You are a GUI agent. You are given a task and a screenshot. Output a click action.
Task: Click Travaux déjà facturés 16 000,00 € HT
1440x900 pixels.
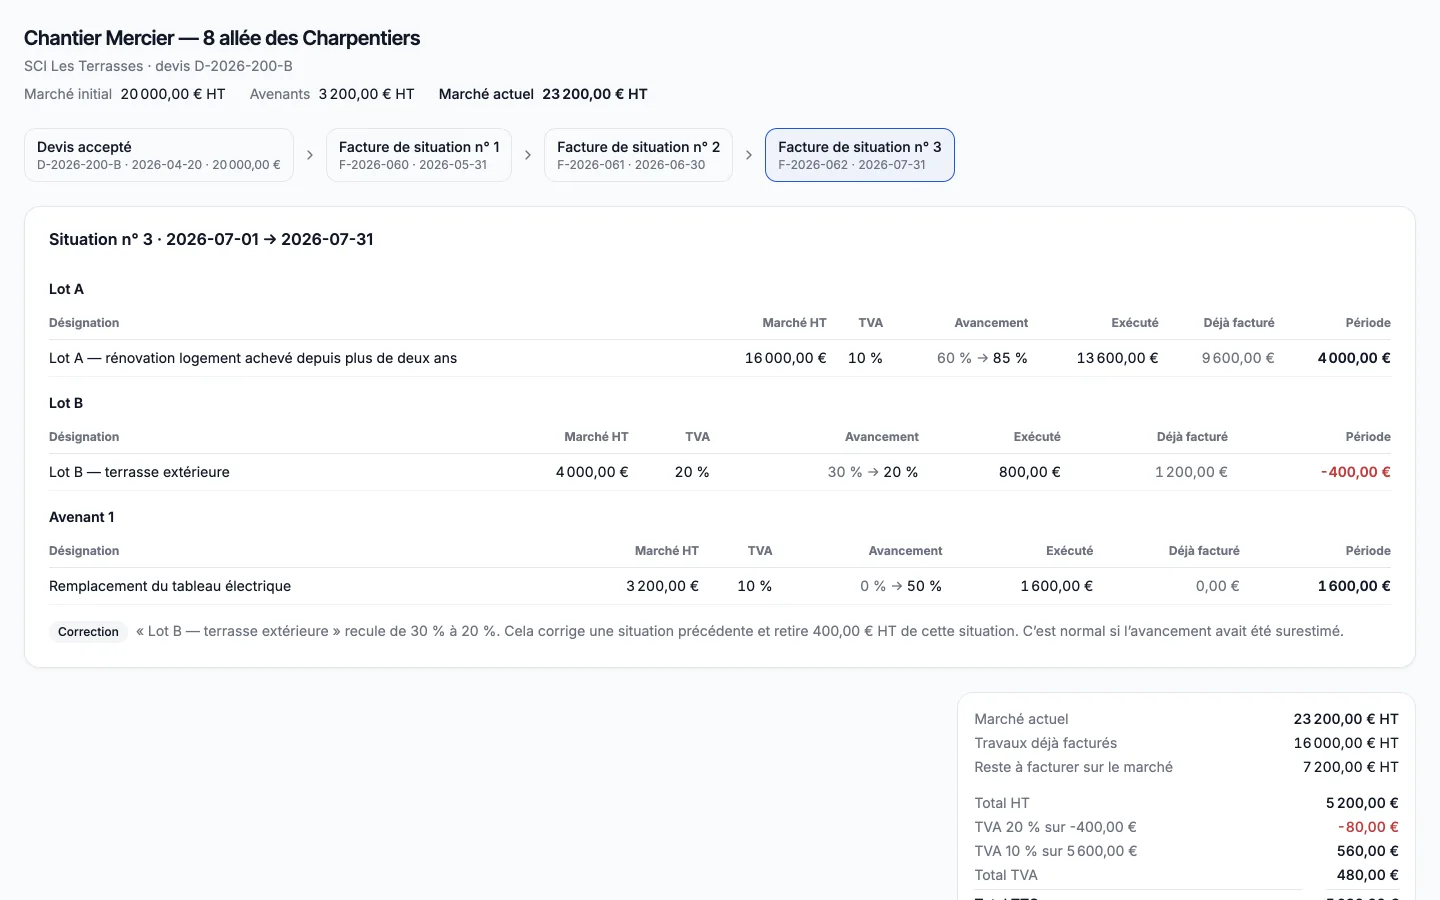pyautogui.click(x=1346, y=743)
